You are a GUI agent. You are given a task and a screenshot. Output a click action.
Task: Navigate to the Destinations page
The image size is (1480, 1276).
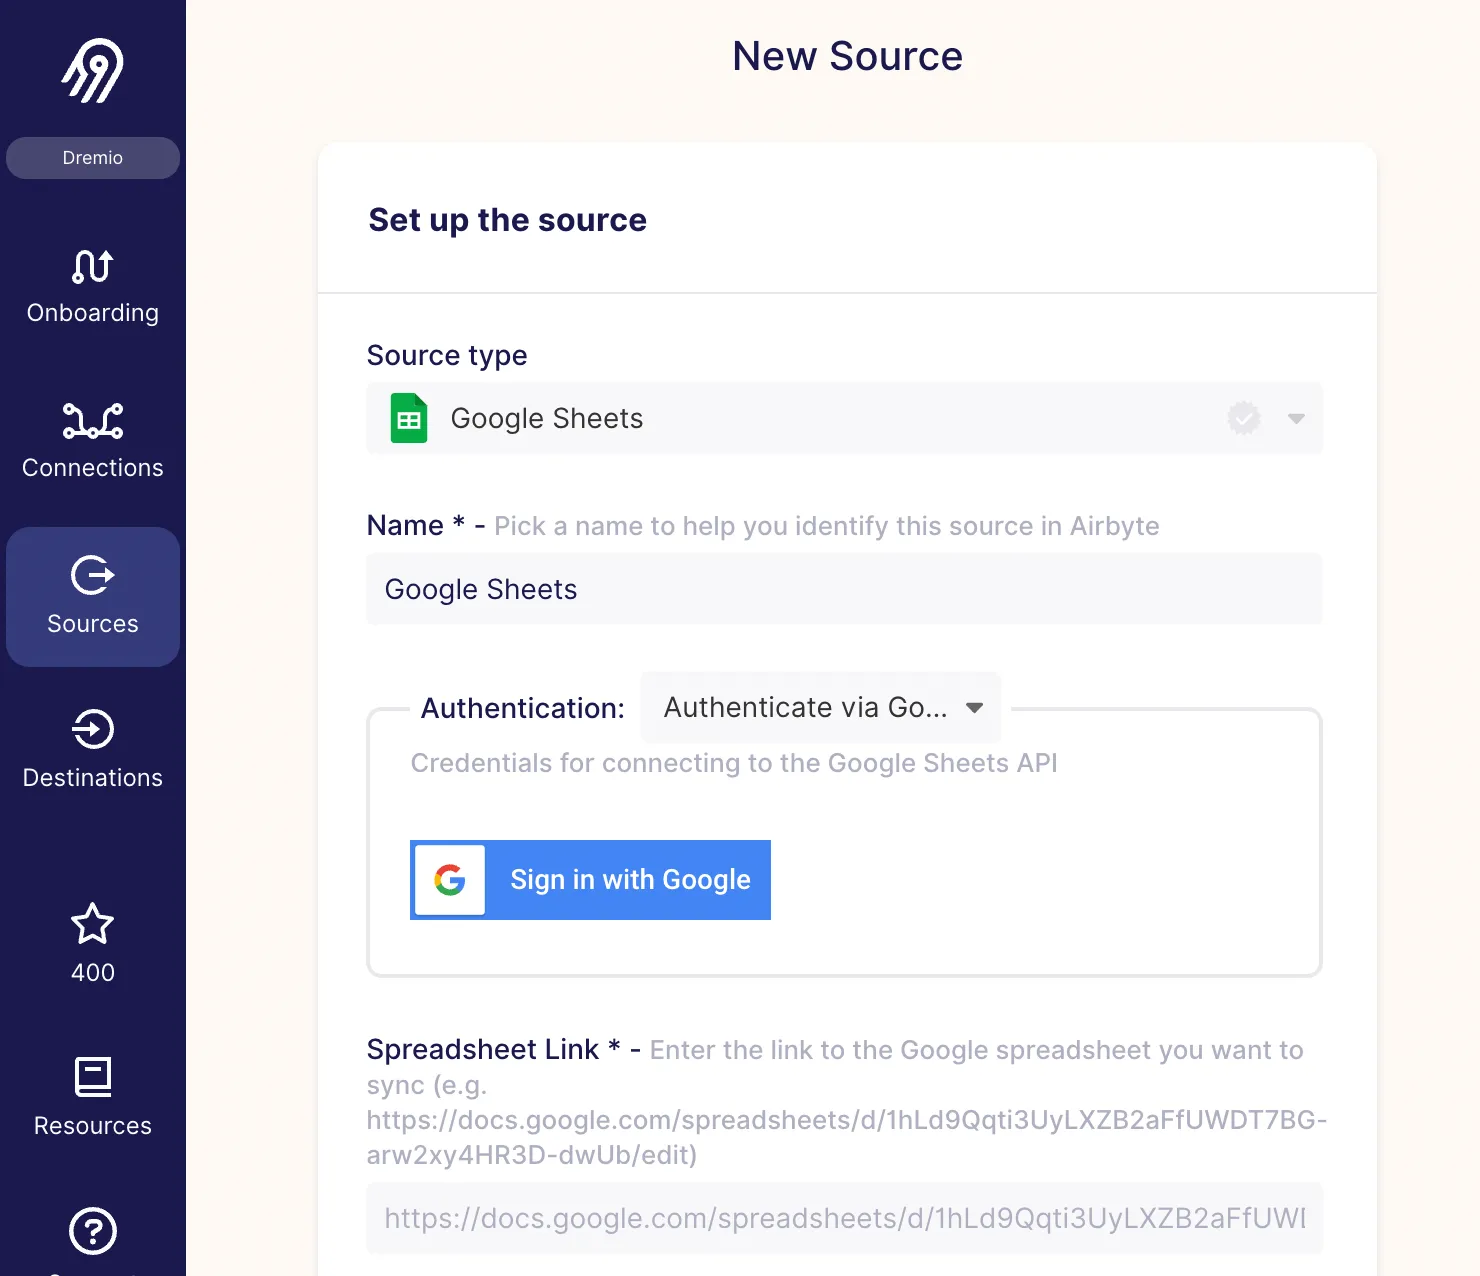pos(93,750)
